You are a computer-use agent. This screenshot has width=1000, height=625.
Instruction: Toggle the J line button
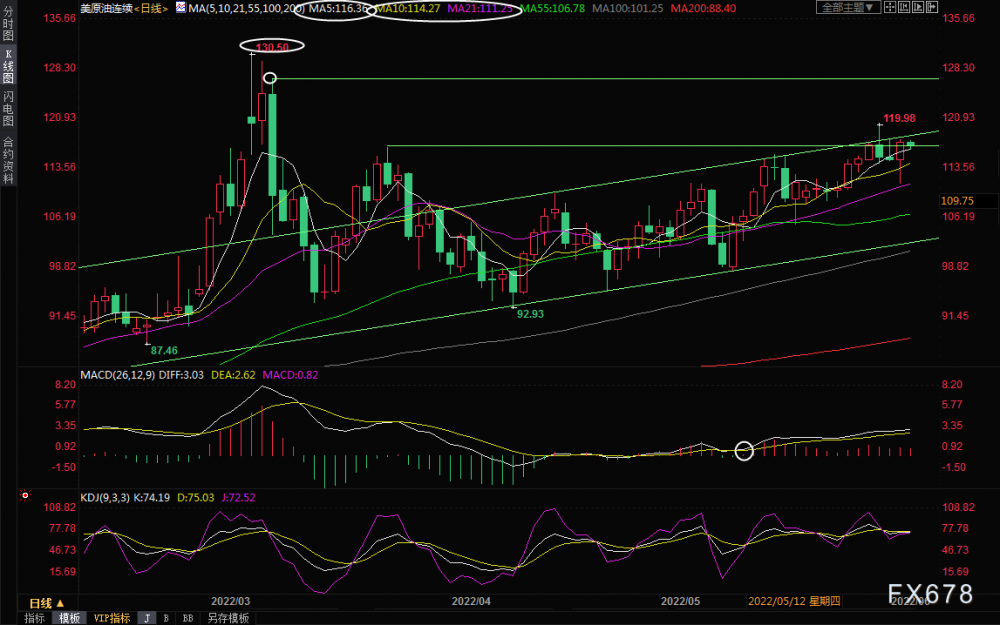147,618
